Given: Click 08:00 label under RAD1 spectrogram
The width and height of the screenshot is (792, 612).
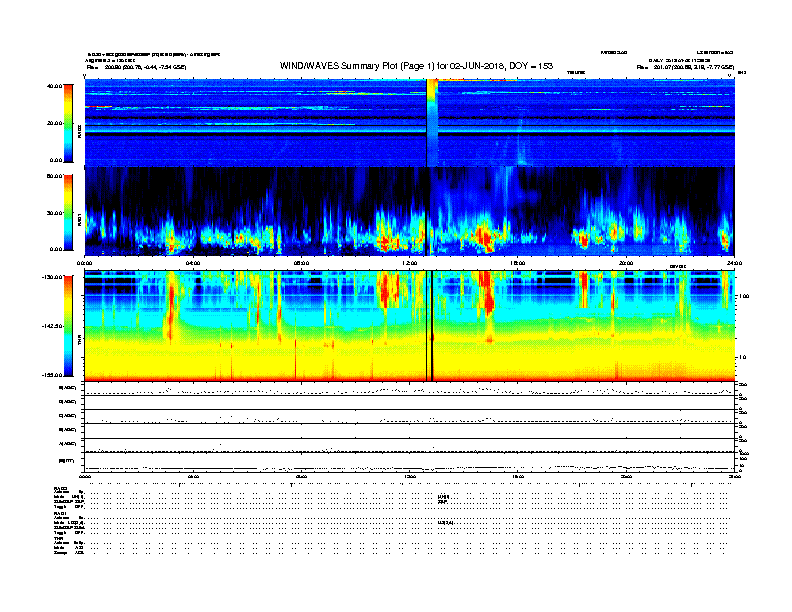Looking at the screenshot, I should pyautogui.click(x=301, y=263).
